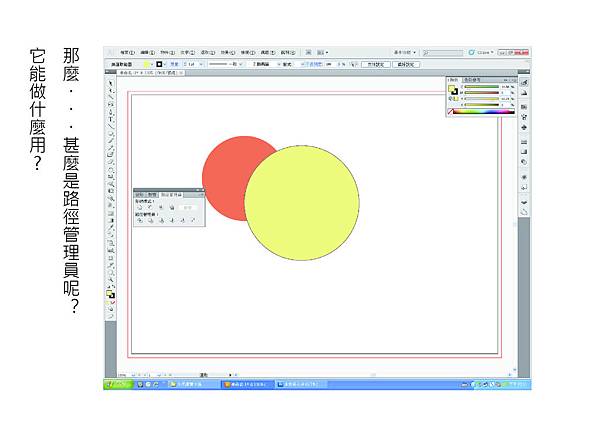Image resolution: width=600 pixels, height=427 pixels.
Task: Open the 選取(S) menu
Action: point(208,52)
